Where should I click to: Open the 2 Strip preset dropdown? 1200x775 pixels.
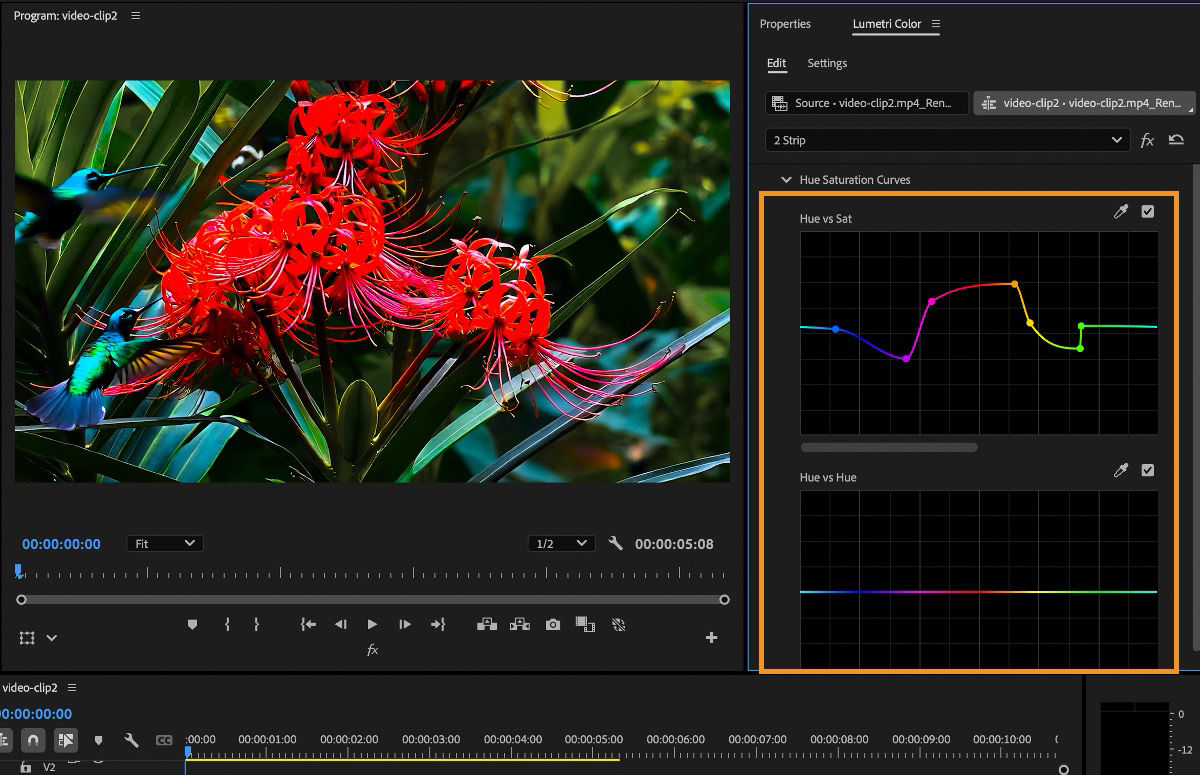pyautogui.click(x=947, y=140)
